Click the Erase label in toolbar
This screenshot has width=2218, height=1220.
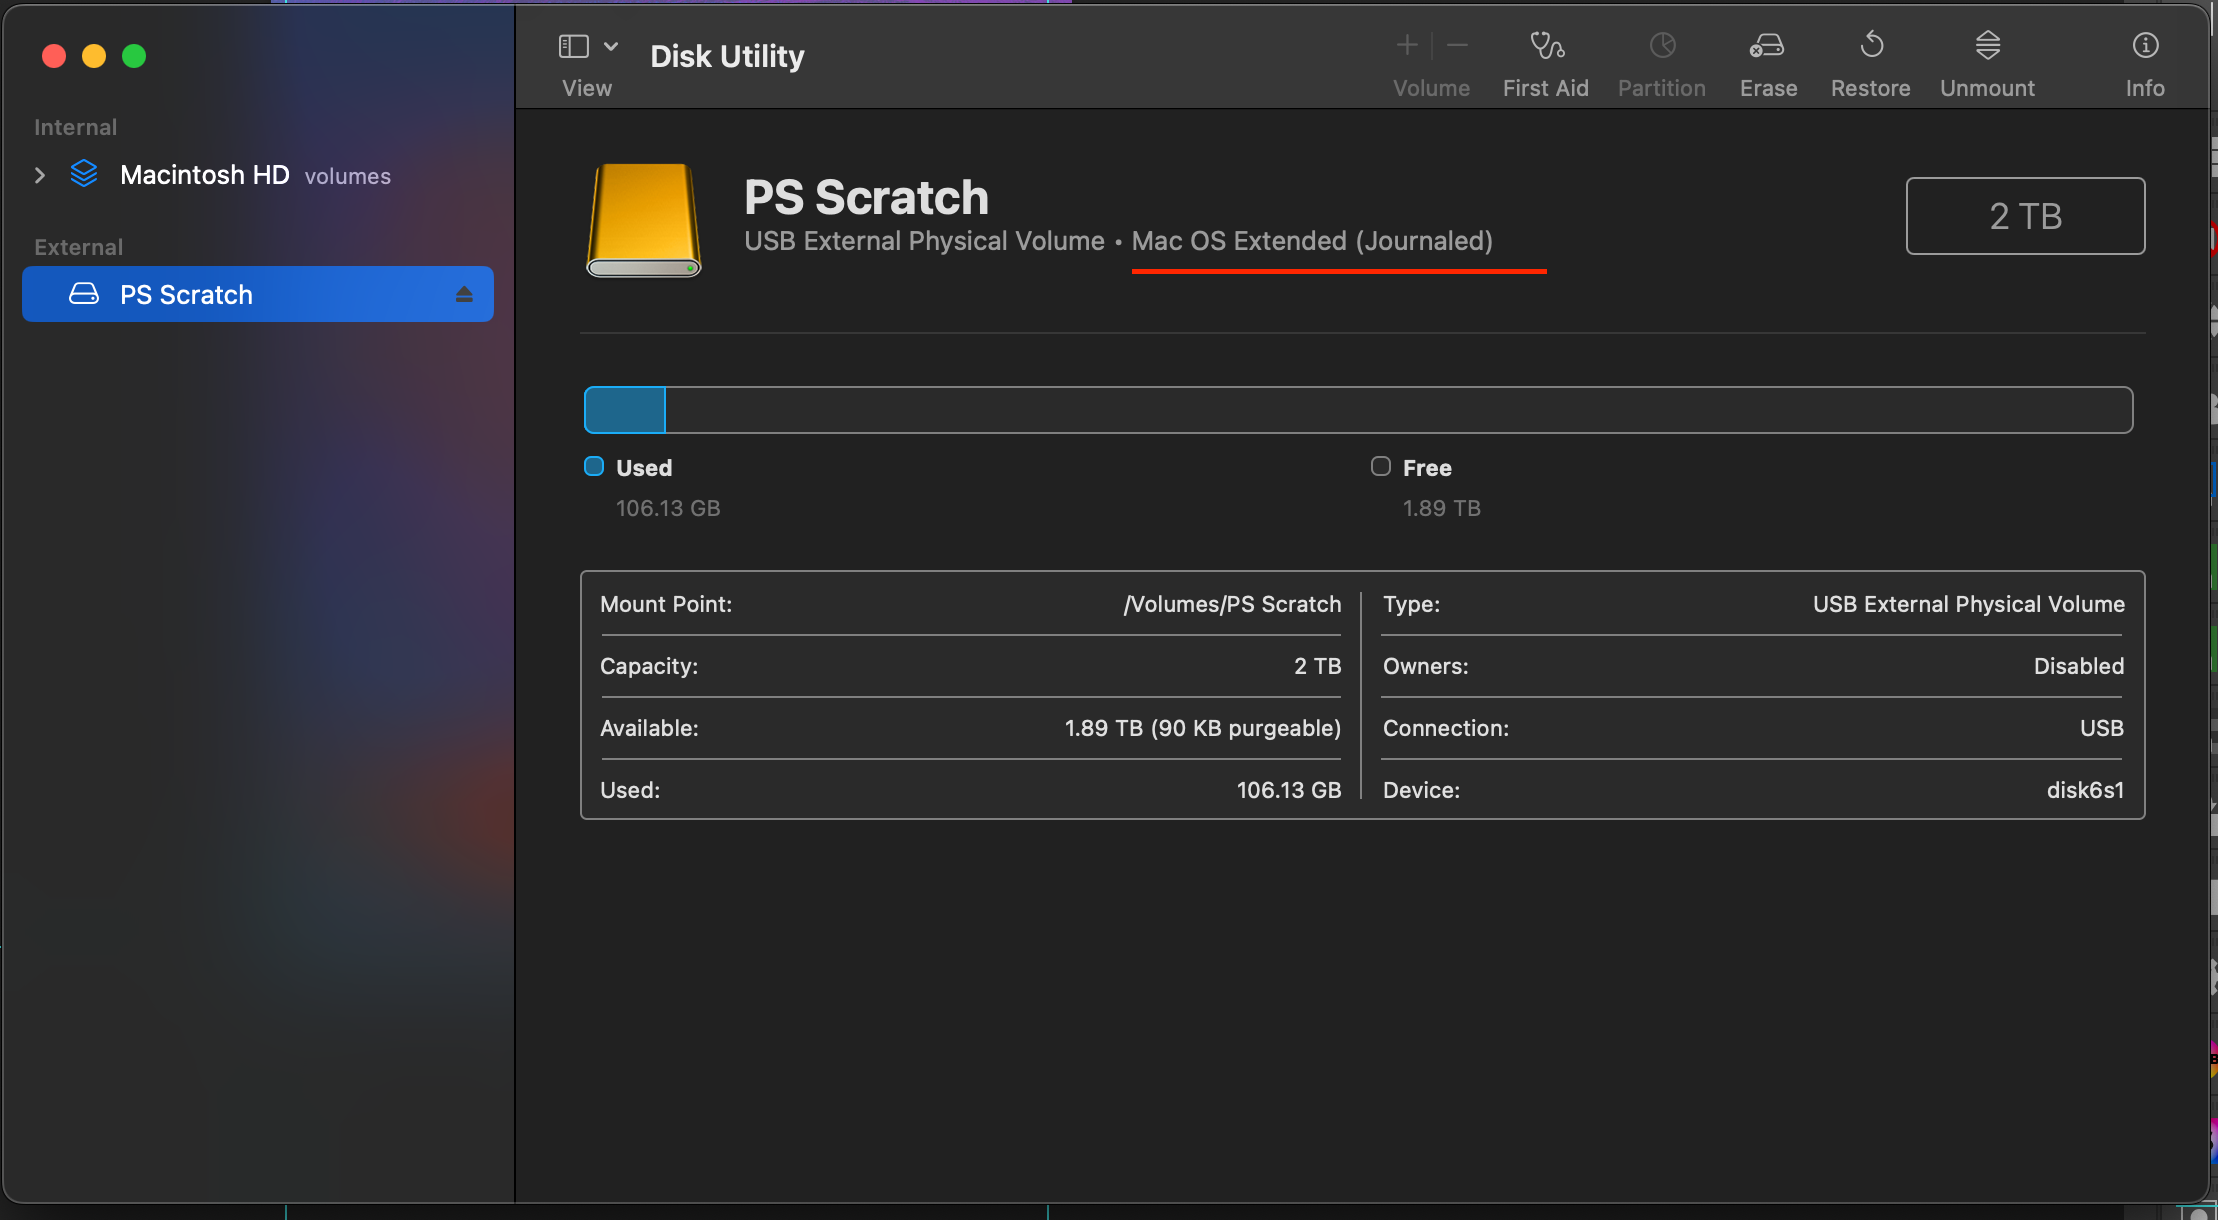coord(1768,88)
